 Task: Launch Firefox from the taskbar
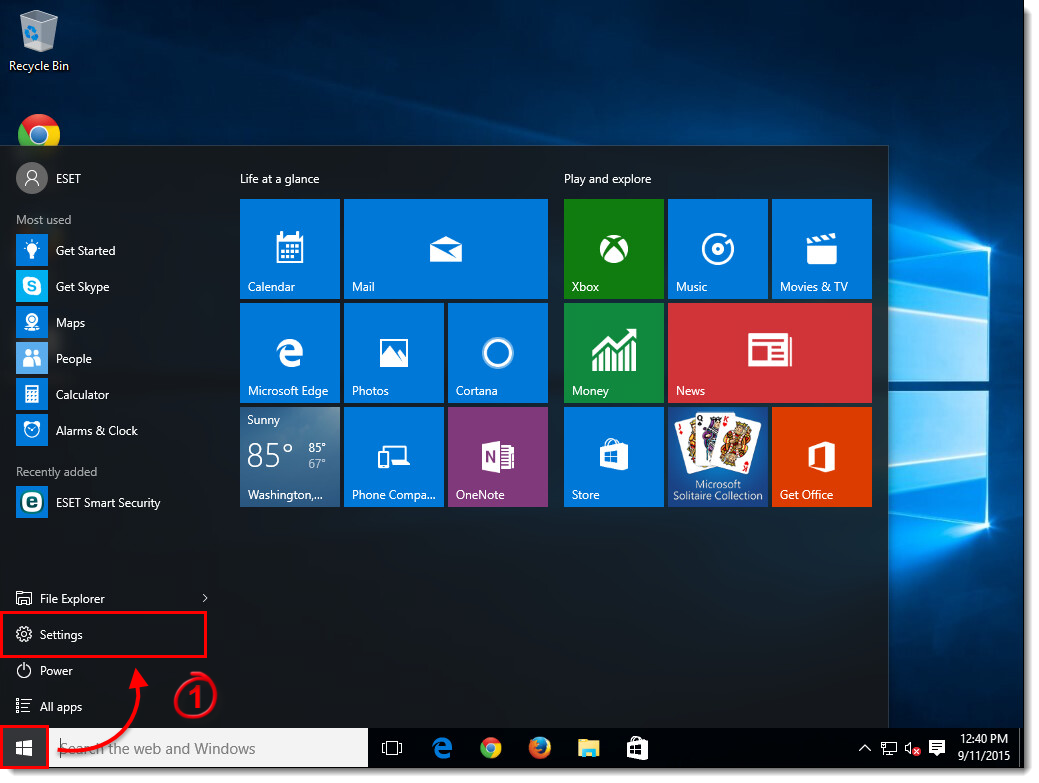coord(539,748)
